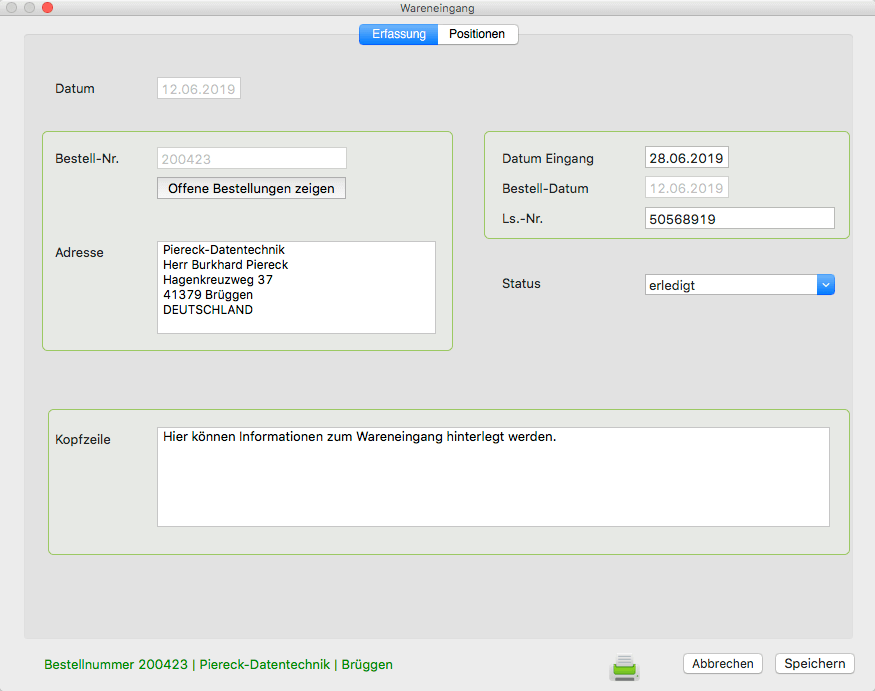
Task: Close the Wareneingang window with red button
Action: pyautogui.click(x=47, y=7)
